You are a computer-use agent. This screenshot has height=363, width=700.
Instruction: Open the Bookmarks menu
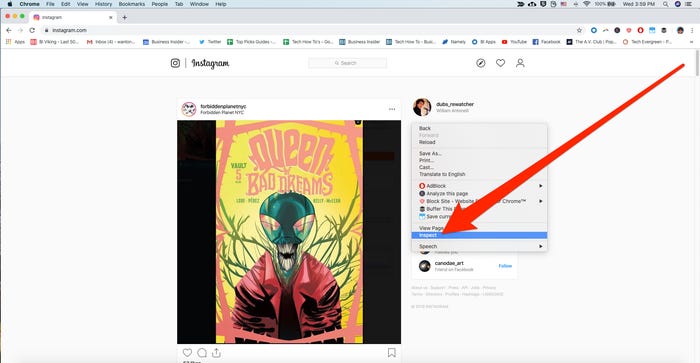(132, 4)
